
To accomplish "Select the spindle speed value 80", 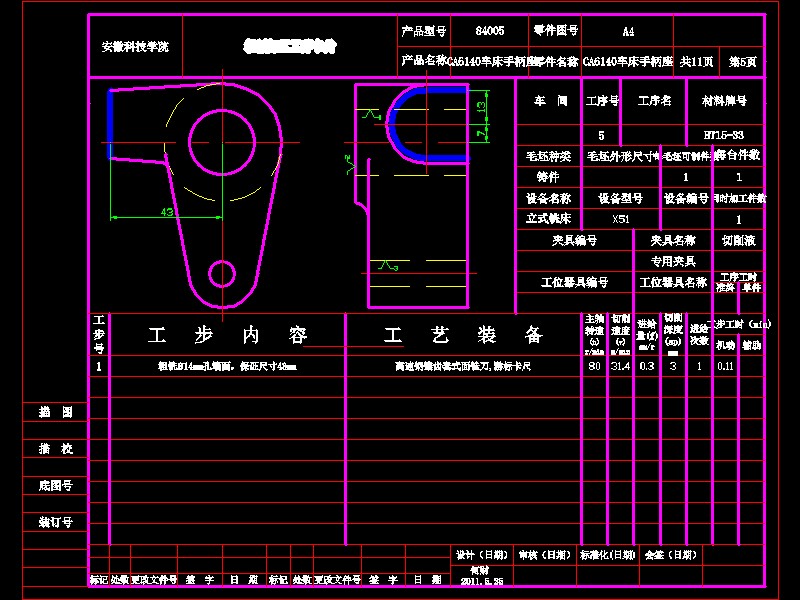I will 594,366.
